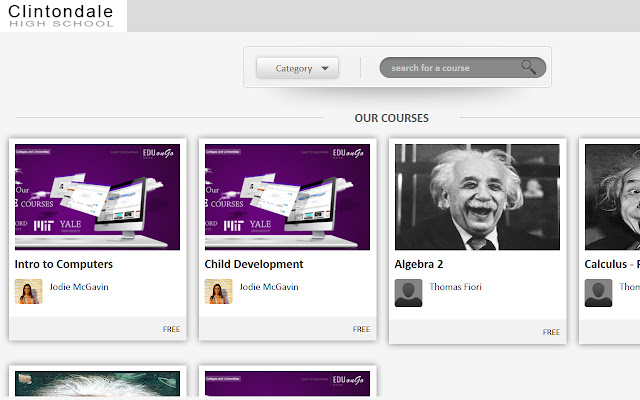Click Jodie McGavin name under Intro to Computers
The height and width of the screenshot is (400, 640).
click(79, 287)
